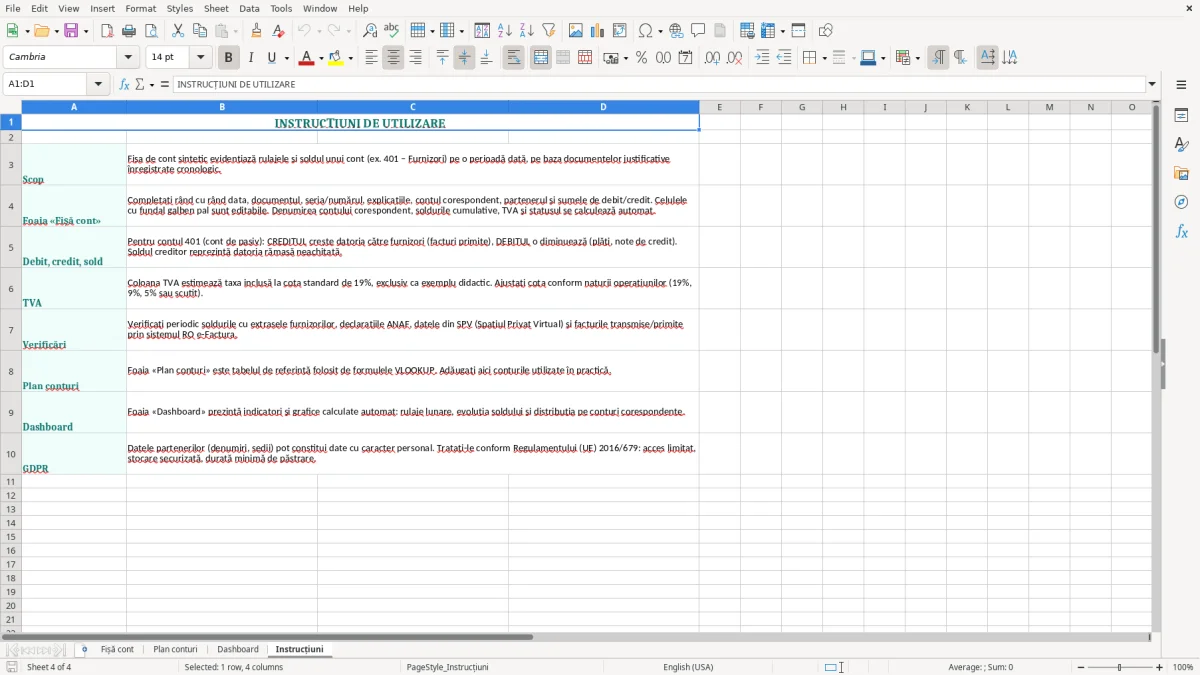Screen dimensions: 1200x675
Task: Open the Tools menu
Action: click(281, 8)
